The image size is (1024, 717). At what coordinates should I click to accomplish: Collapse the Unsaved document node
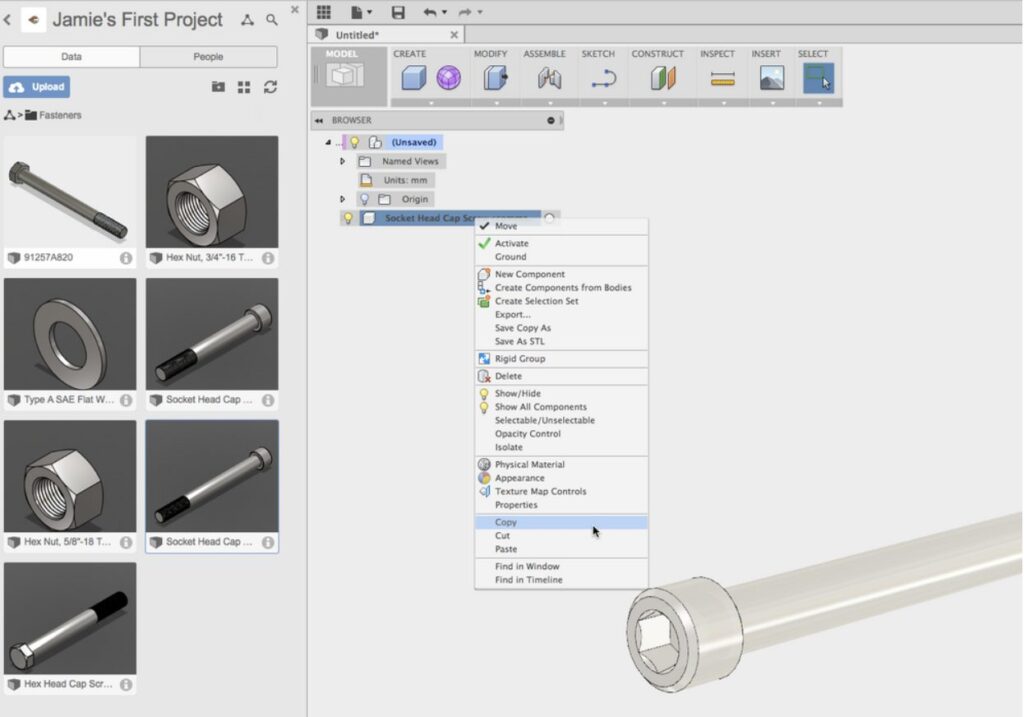coord(328,141)
